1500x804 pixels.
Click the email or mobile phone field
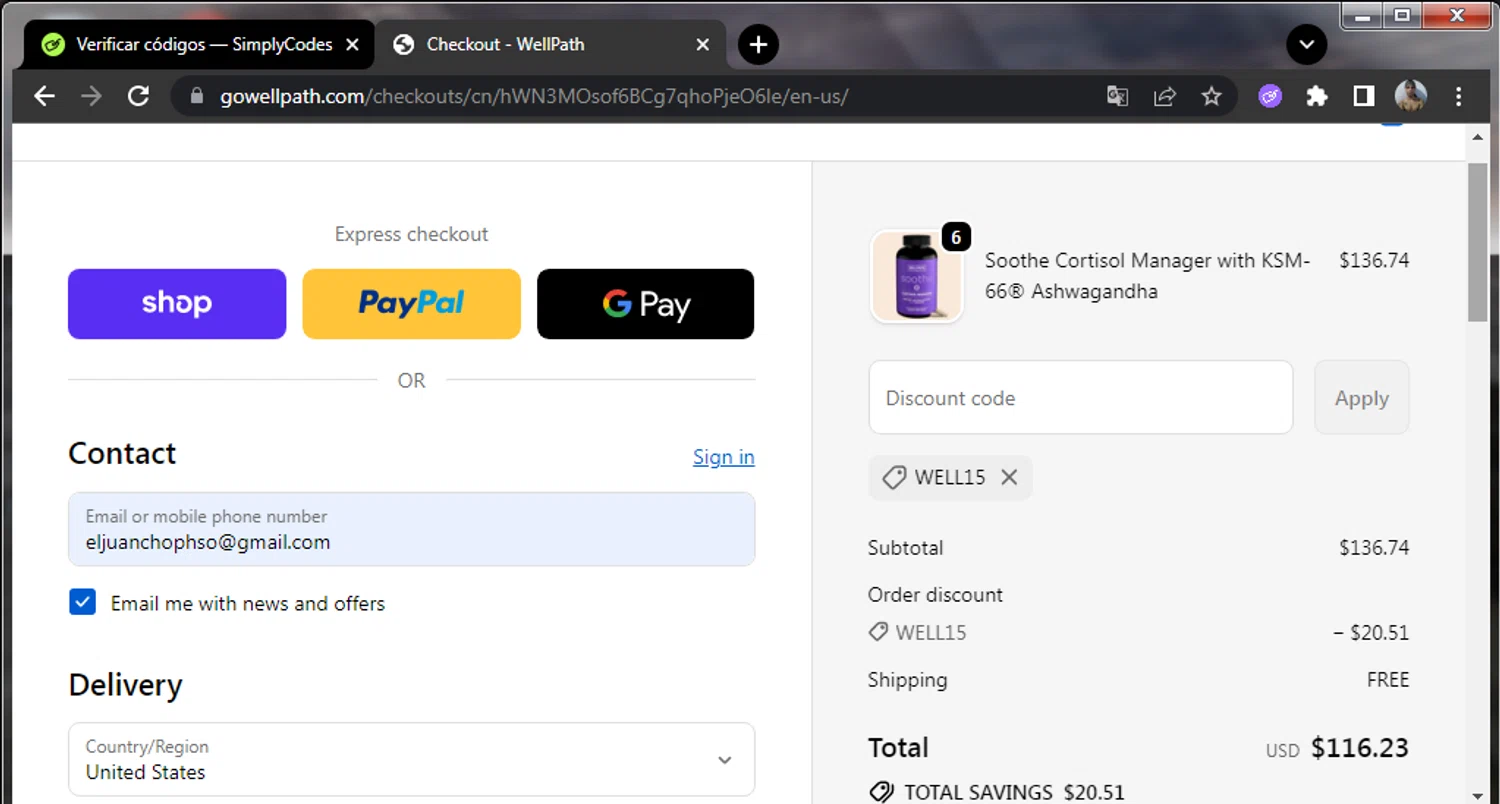click(x=411, y=529)
